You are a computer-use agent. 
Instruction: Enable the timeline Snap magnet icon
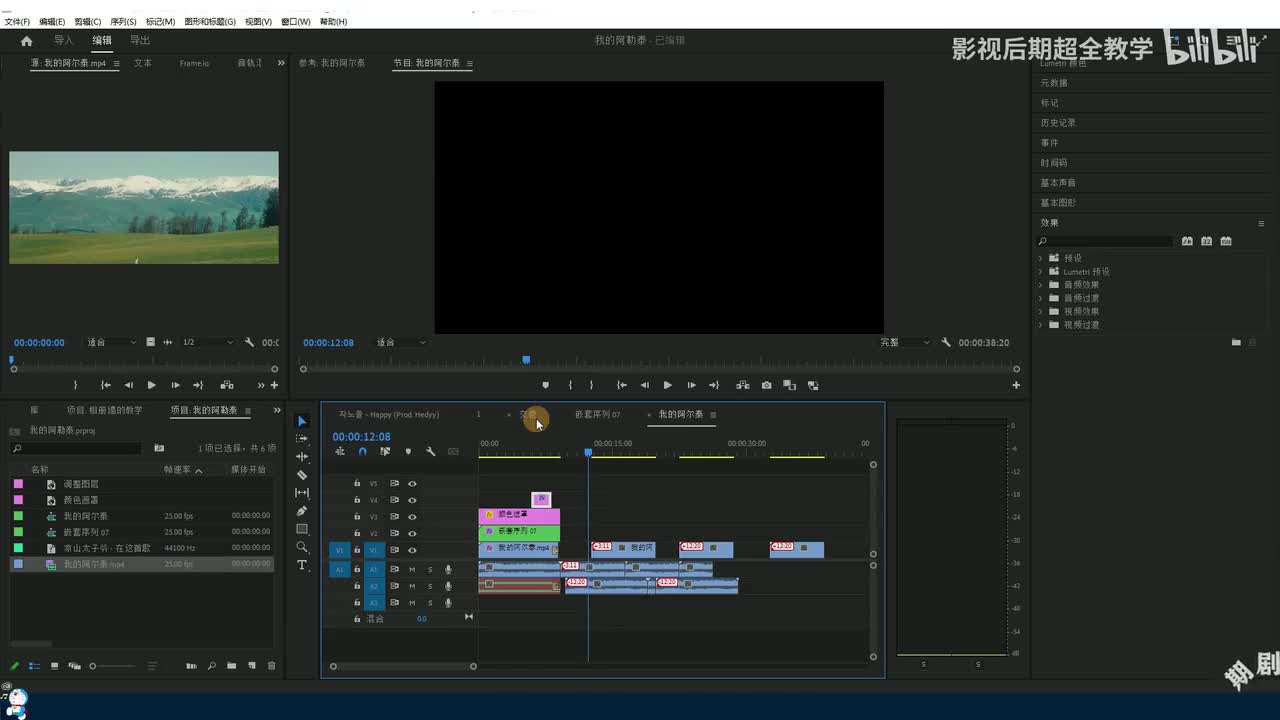[x=362, y=452]
